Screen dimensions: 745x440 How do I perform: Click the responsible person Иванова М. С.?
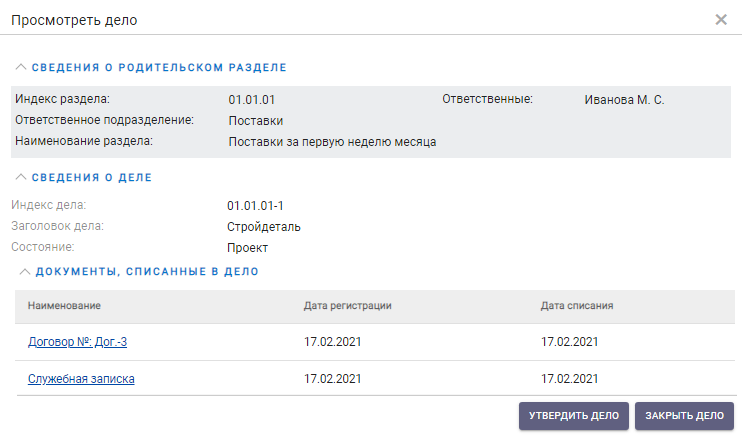tap(624, 100)
